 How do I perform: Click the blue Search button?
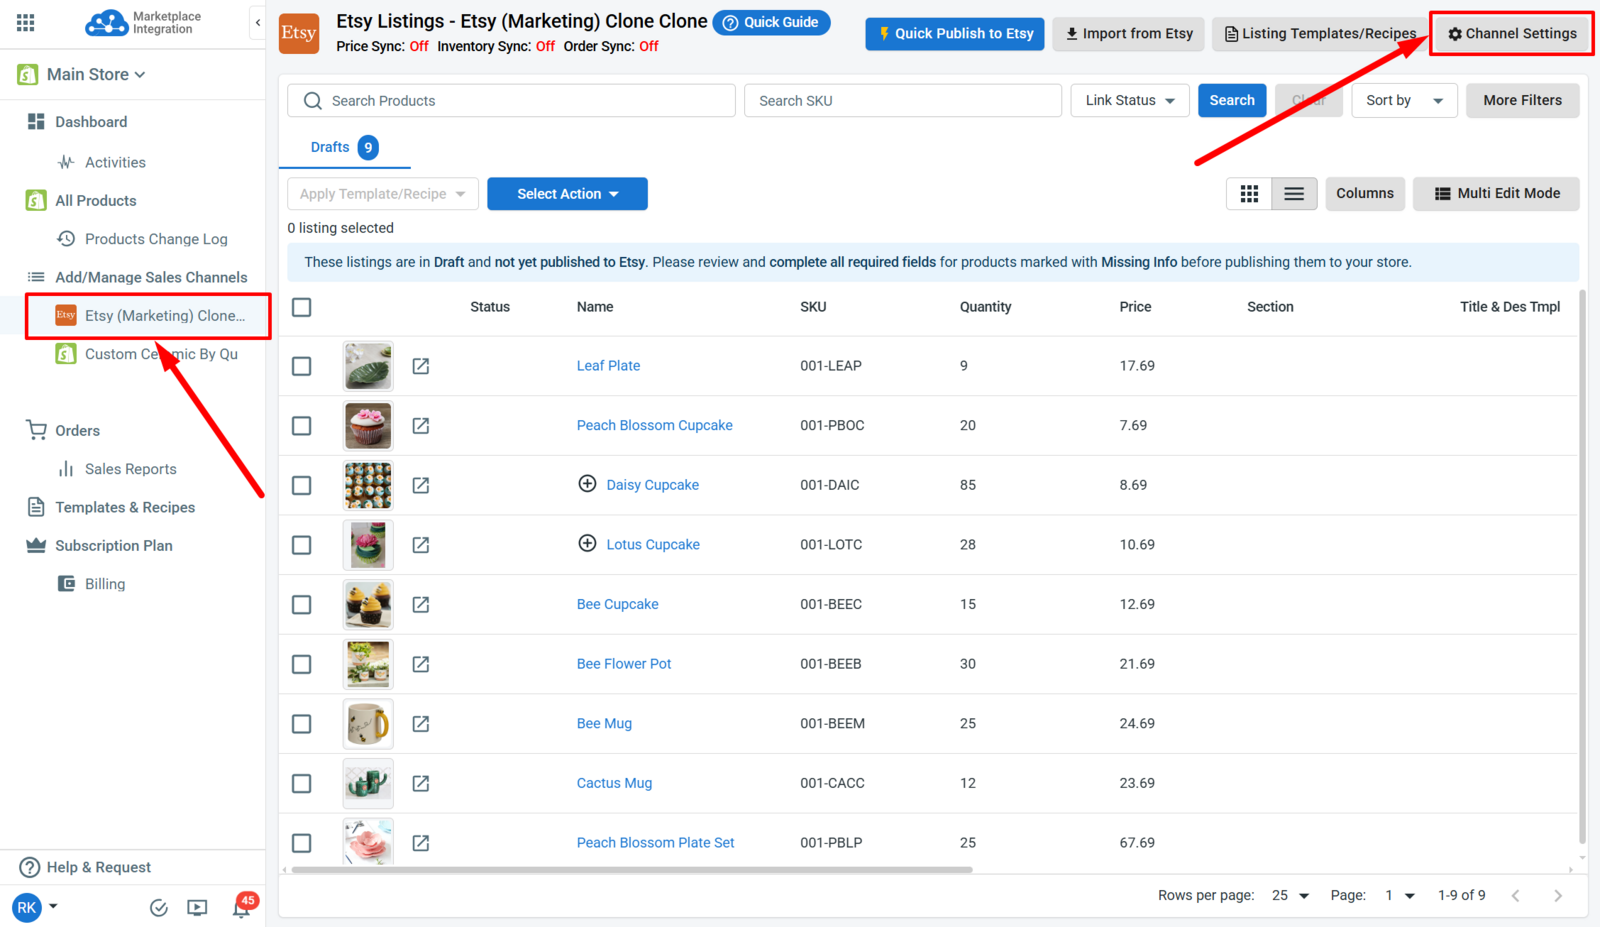[x=1232, y=100]
